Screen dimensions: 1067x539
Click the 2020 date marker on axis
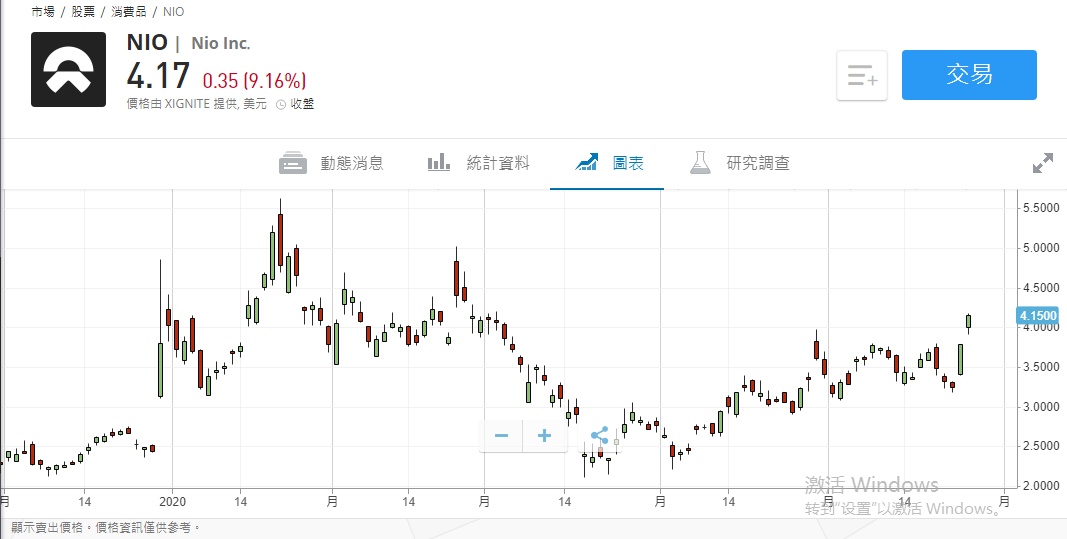click(x=173, y=499)
